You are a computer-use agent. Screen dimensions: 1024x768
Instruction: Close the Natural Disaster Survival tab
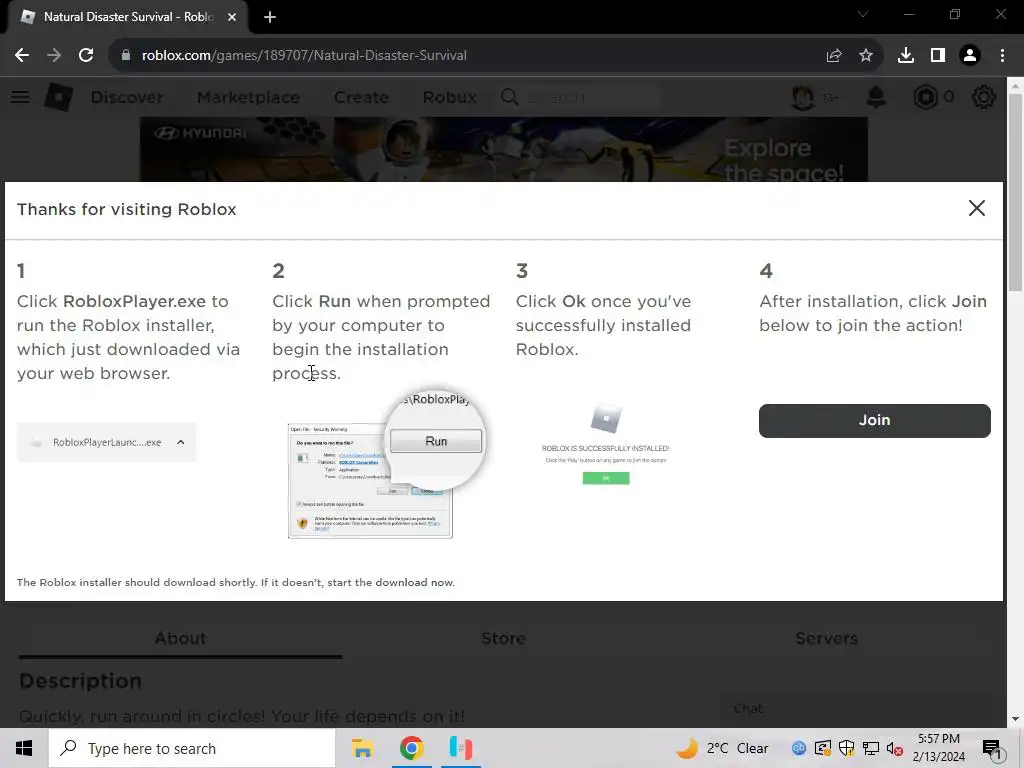[232, 17]
